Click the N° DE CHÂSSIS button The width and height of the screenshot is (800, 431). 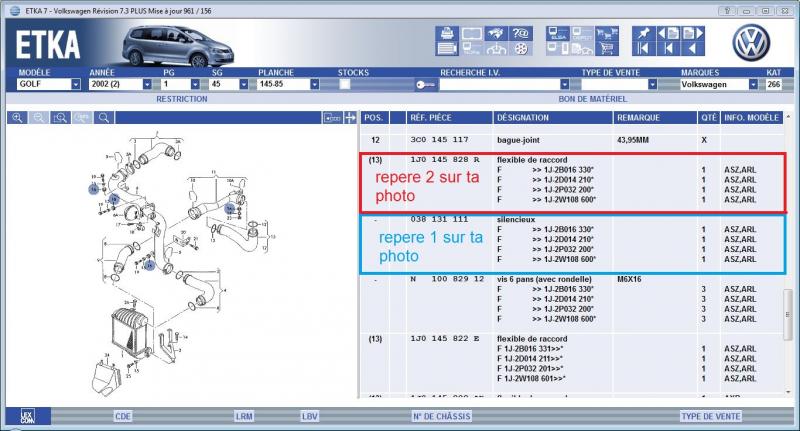coord(442,416)
